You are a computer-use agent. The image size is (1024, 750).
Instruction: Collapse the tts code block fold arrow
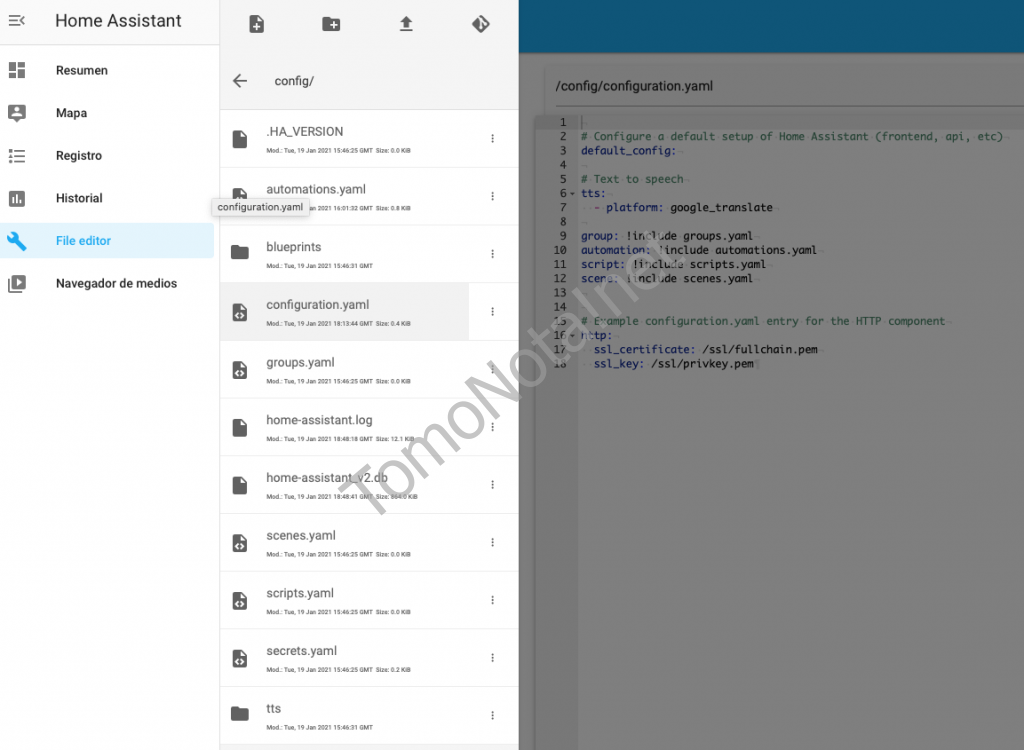[x=572, y=194]
